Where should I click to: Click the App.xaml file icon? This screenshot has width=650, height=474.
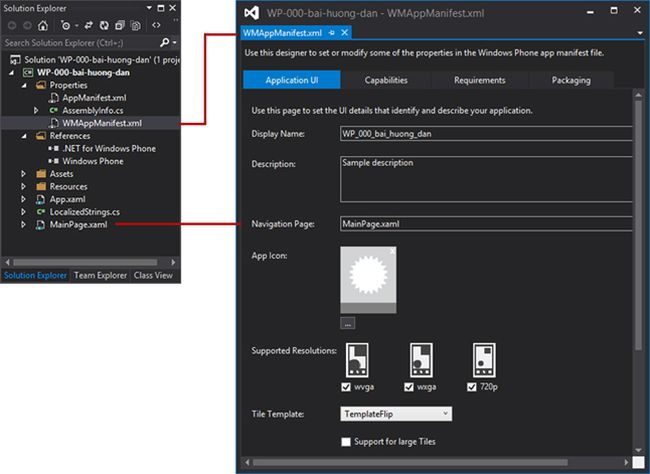tap(40, 199)
